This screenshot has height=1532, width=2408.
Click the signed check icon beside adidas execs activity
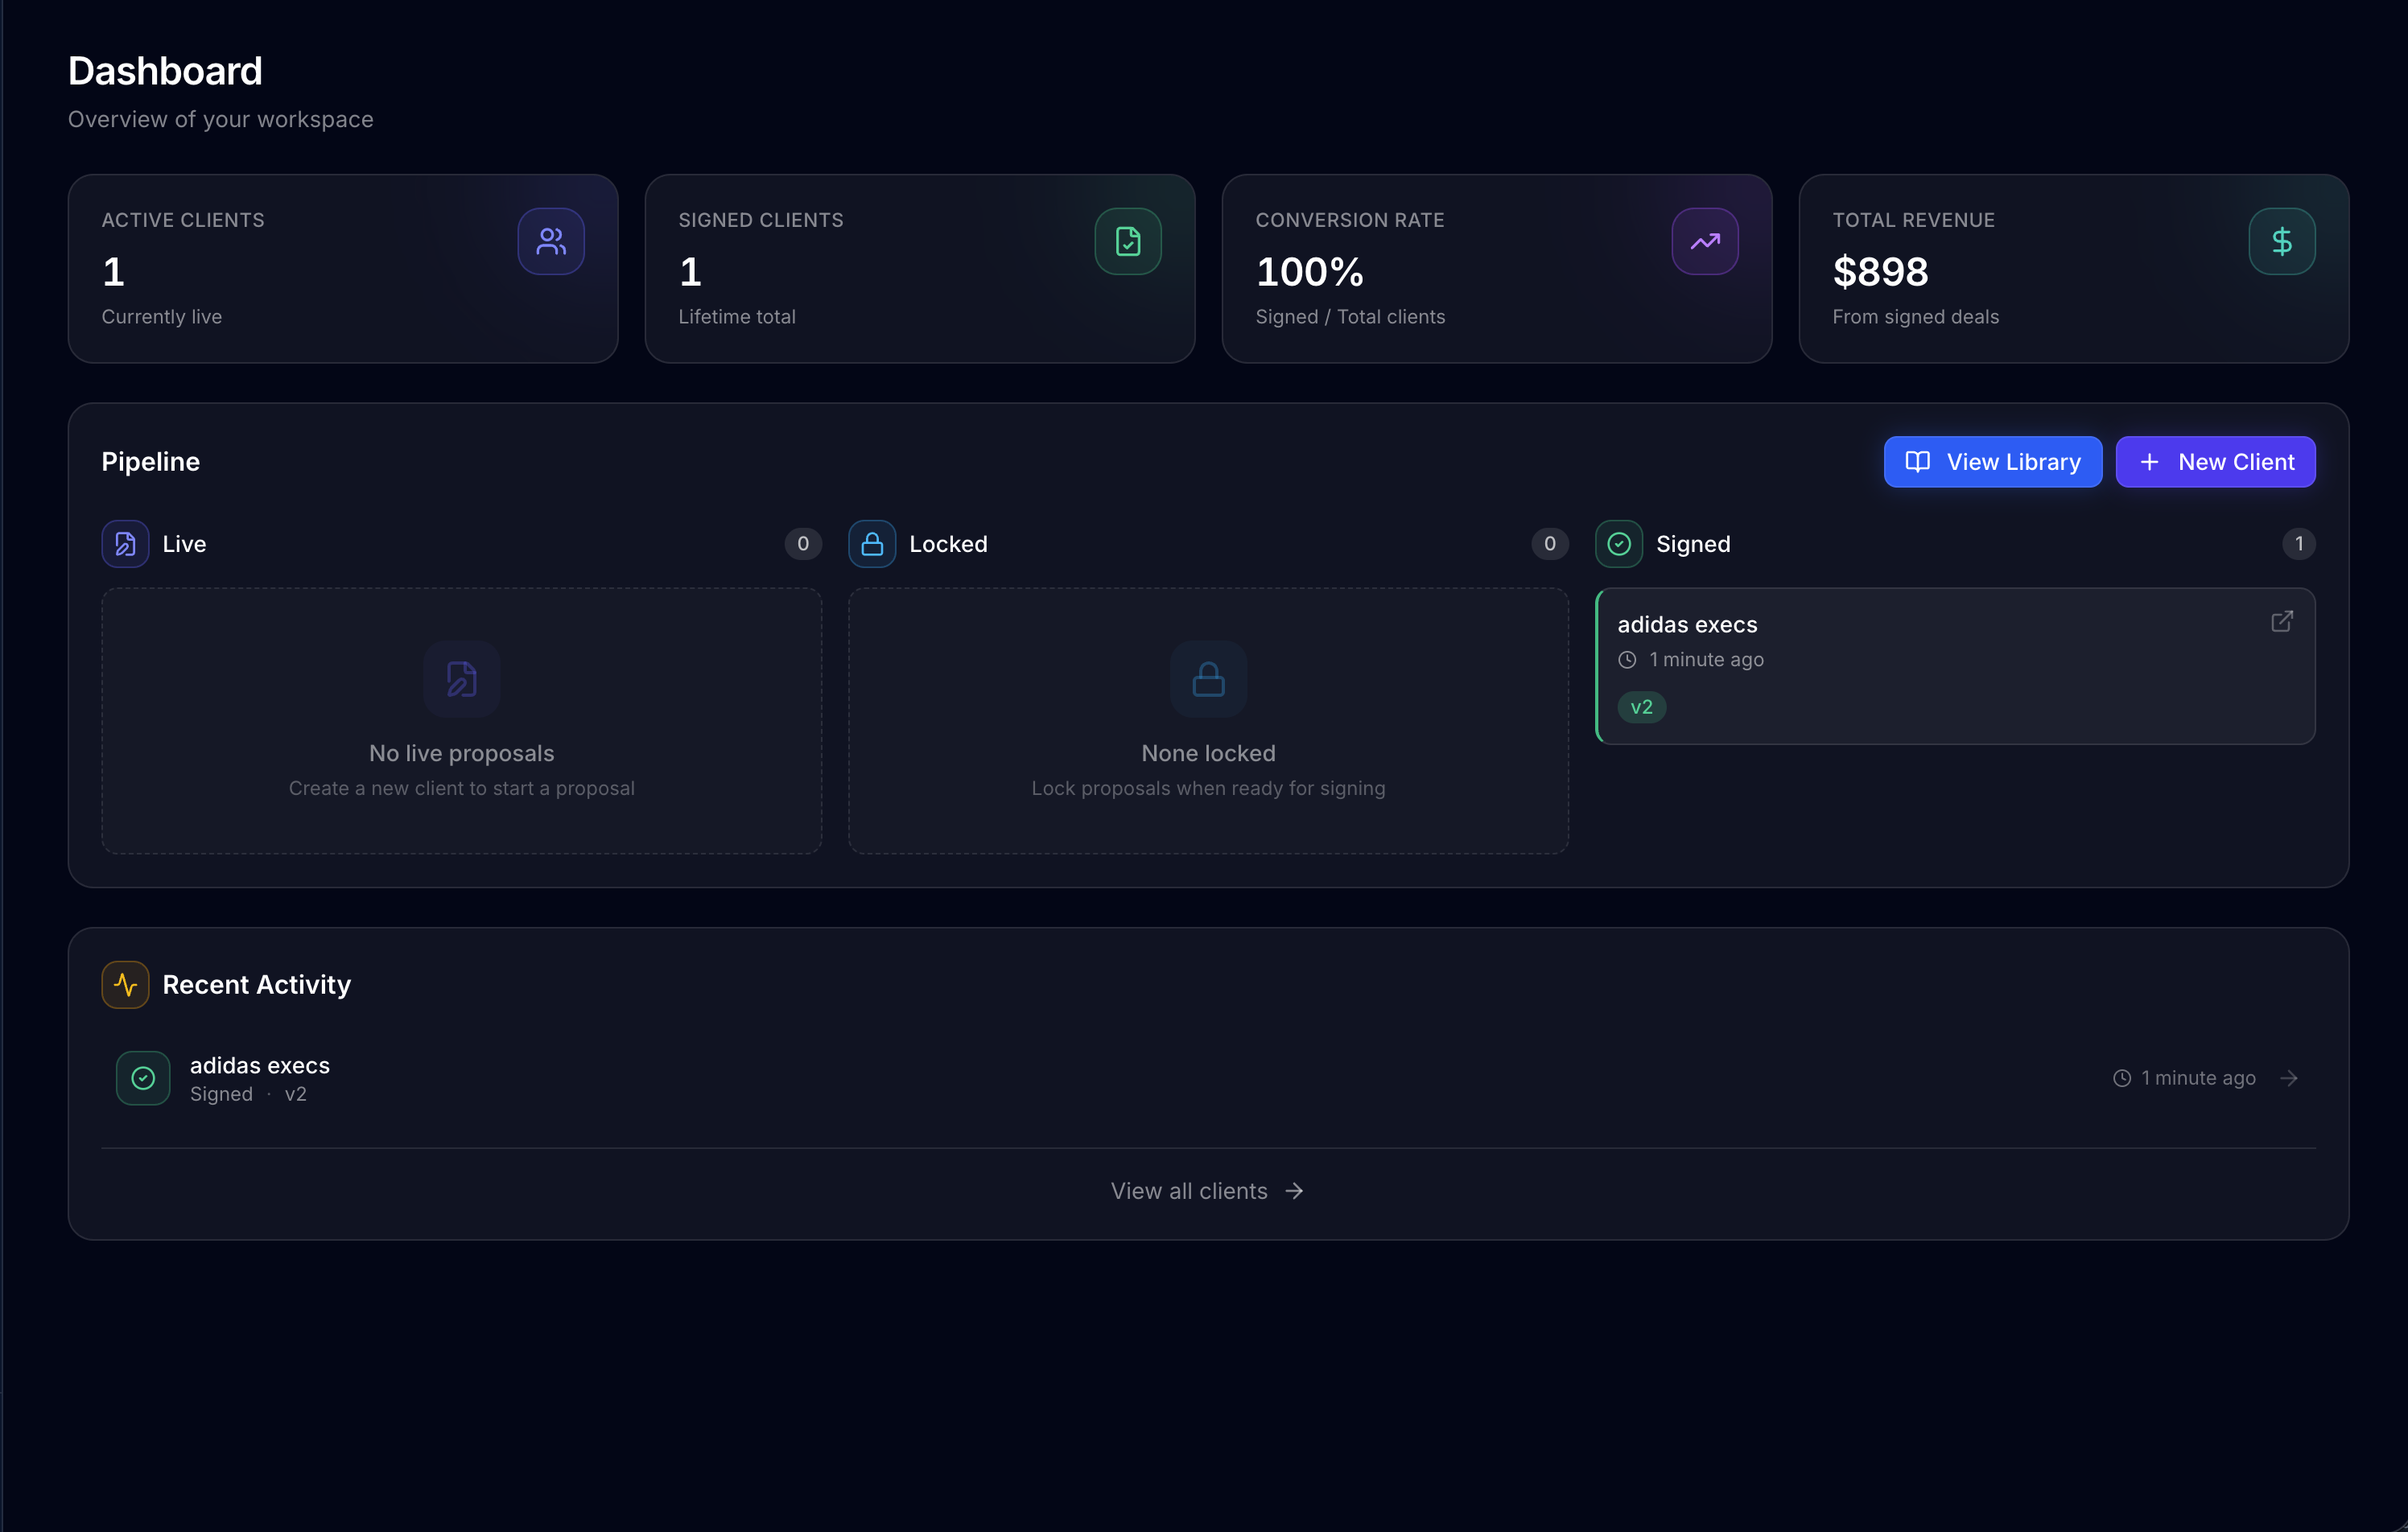[142, 1078]
